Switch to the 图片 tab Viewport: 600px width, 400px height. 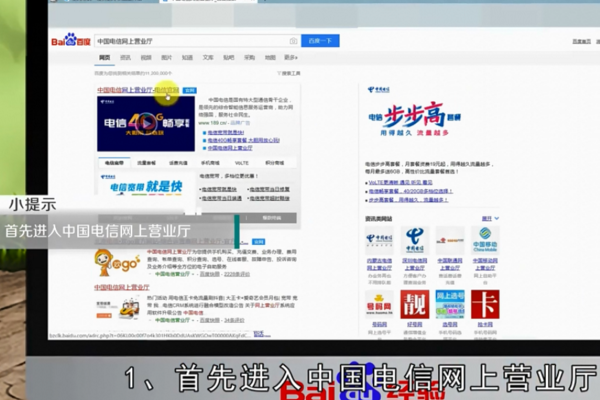point(166,57)
